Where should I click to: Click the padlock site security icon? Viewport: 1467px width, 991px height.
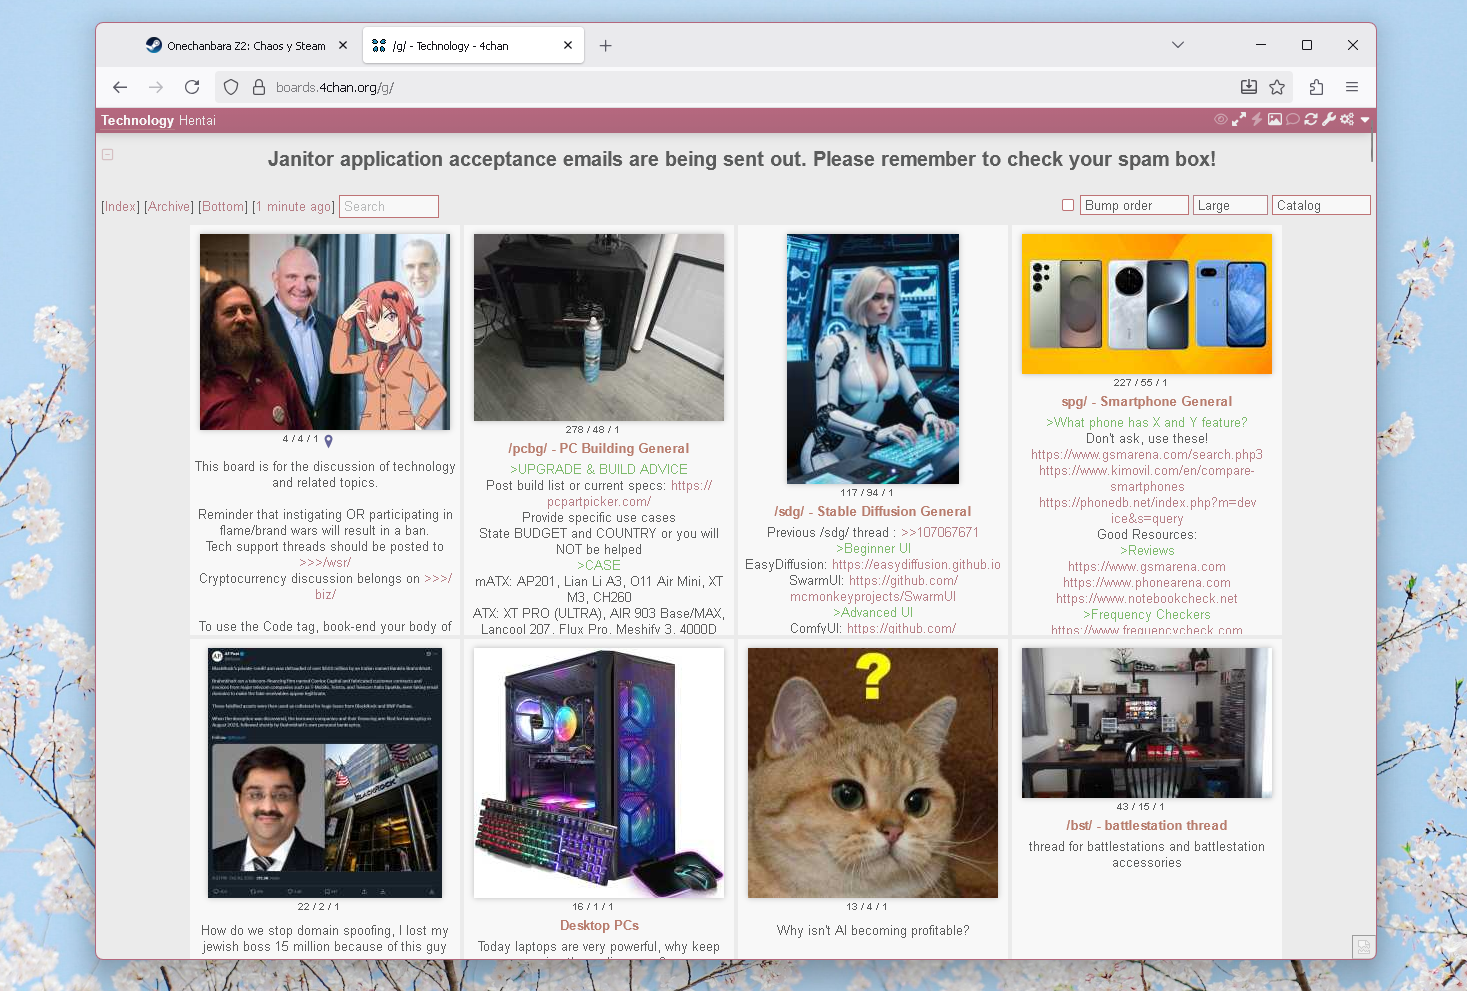tap(258, 87)
